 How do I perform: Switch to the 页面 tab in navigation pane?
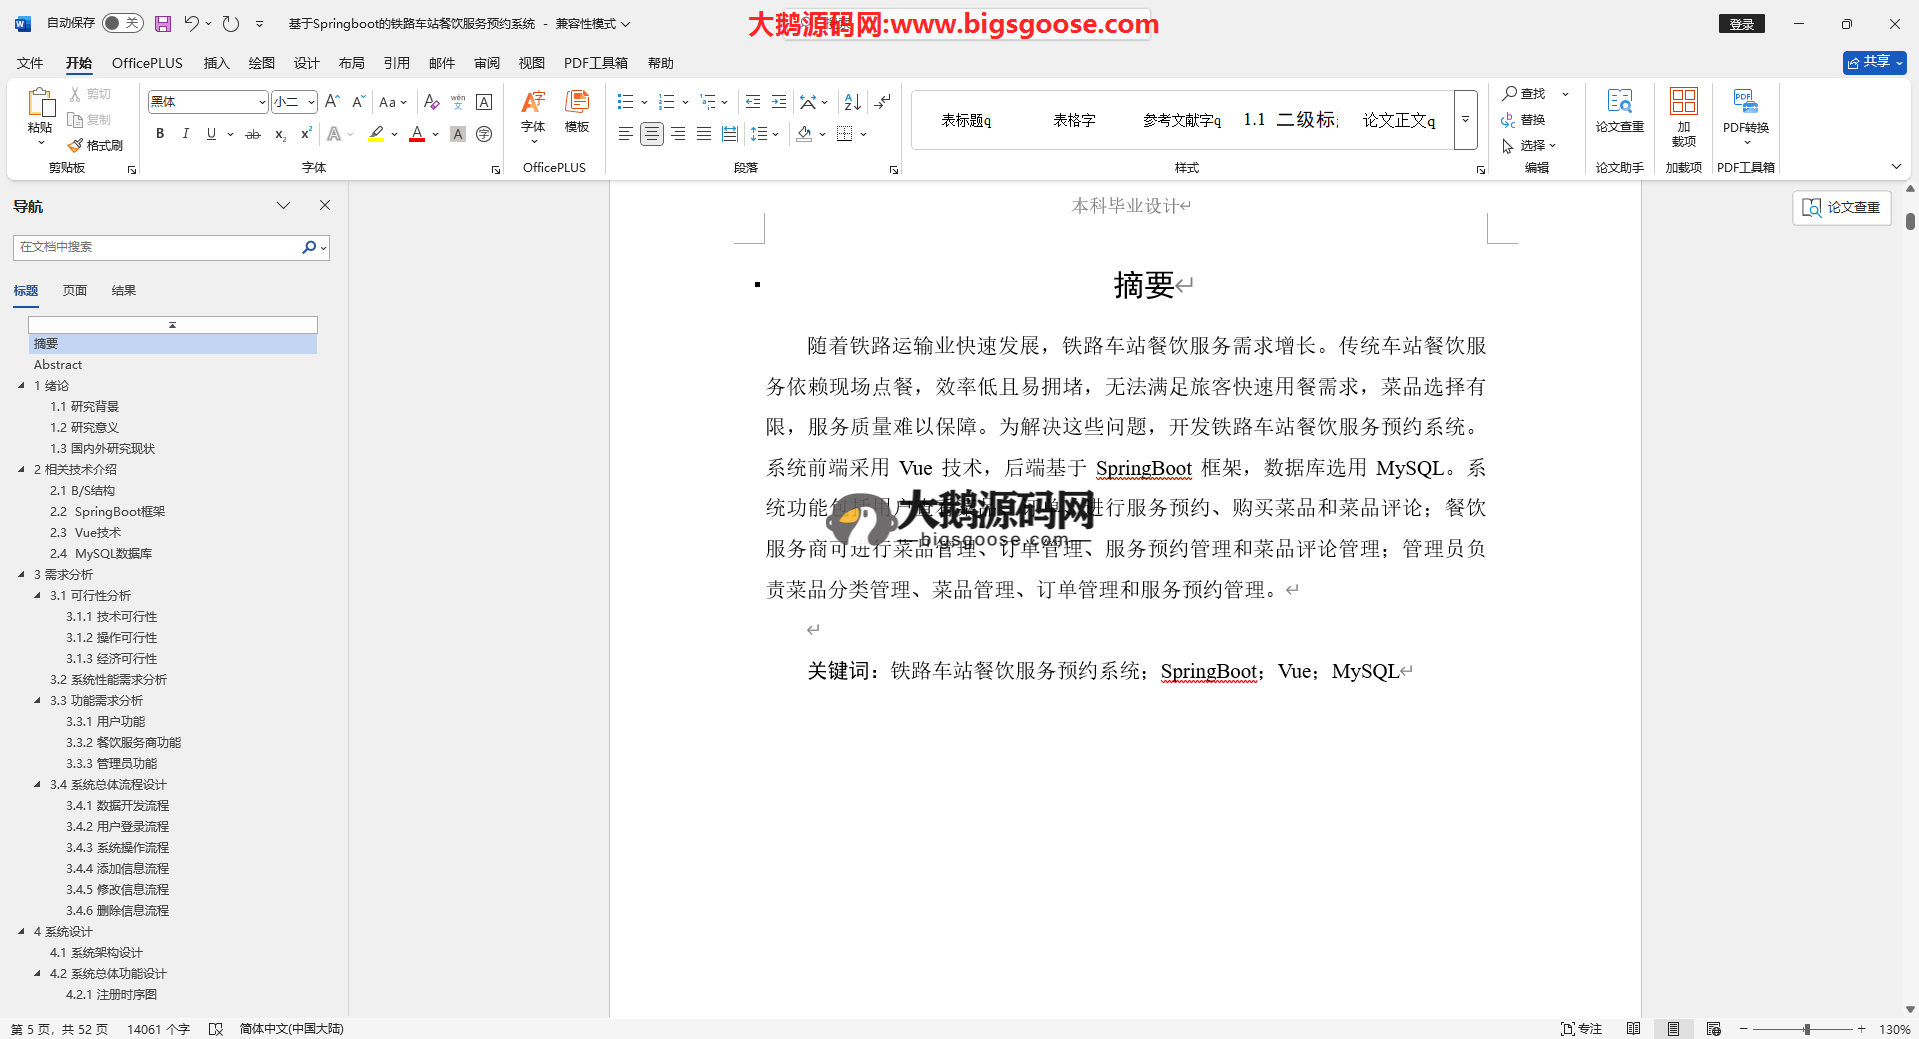pos(75,291)
